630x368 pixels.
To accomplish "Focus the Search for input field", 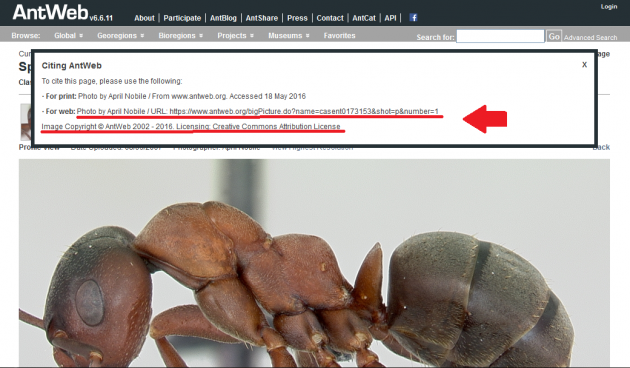I will point(500,36).
